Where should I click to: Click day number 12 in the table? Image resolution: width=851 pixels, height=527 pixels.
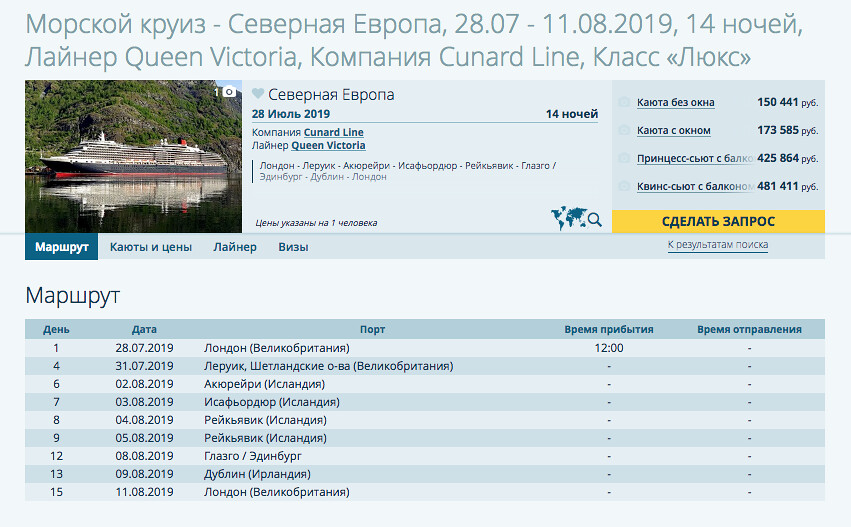tap(56, 456)
